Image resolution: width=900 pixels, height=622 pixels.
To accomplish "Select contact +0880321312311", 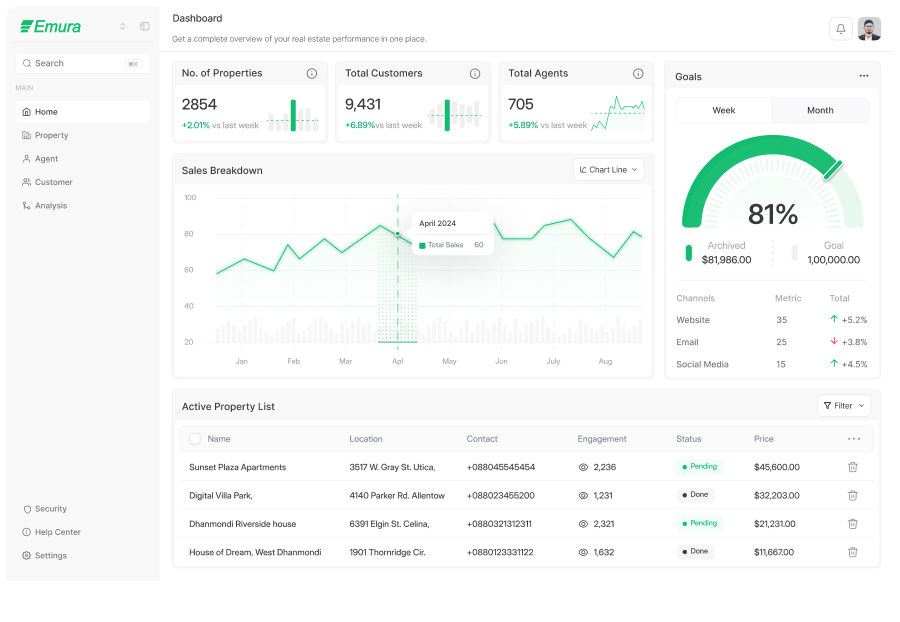I will pos(499,524).
